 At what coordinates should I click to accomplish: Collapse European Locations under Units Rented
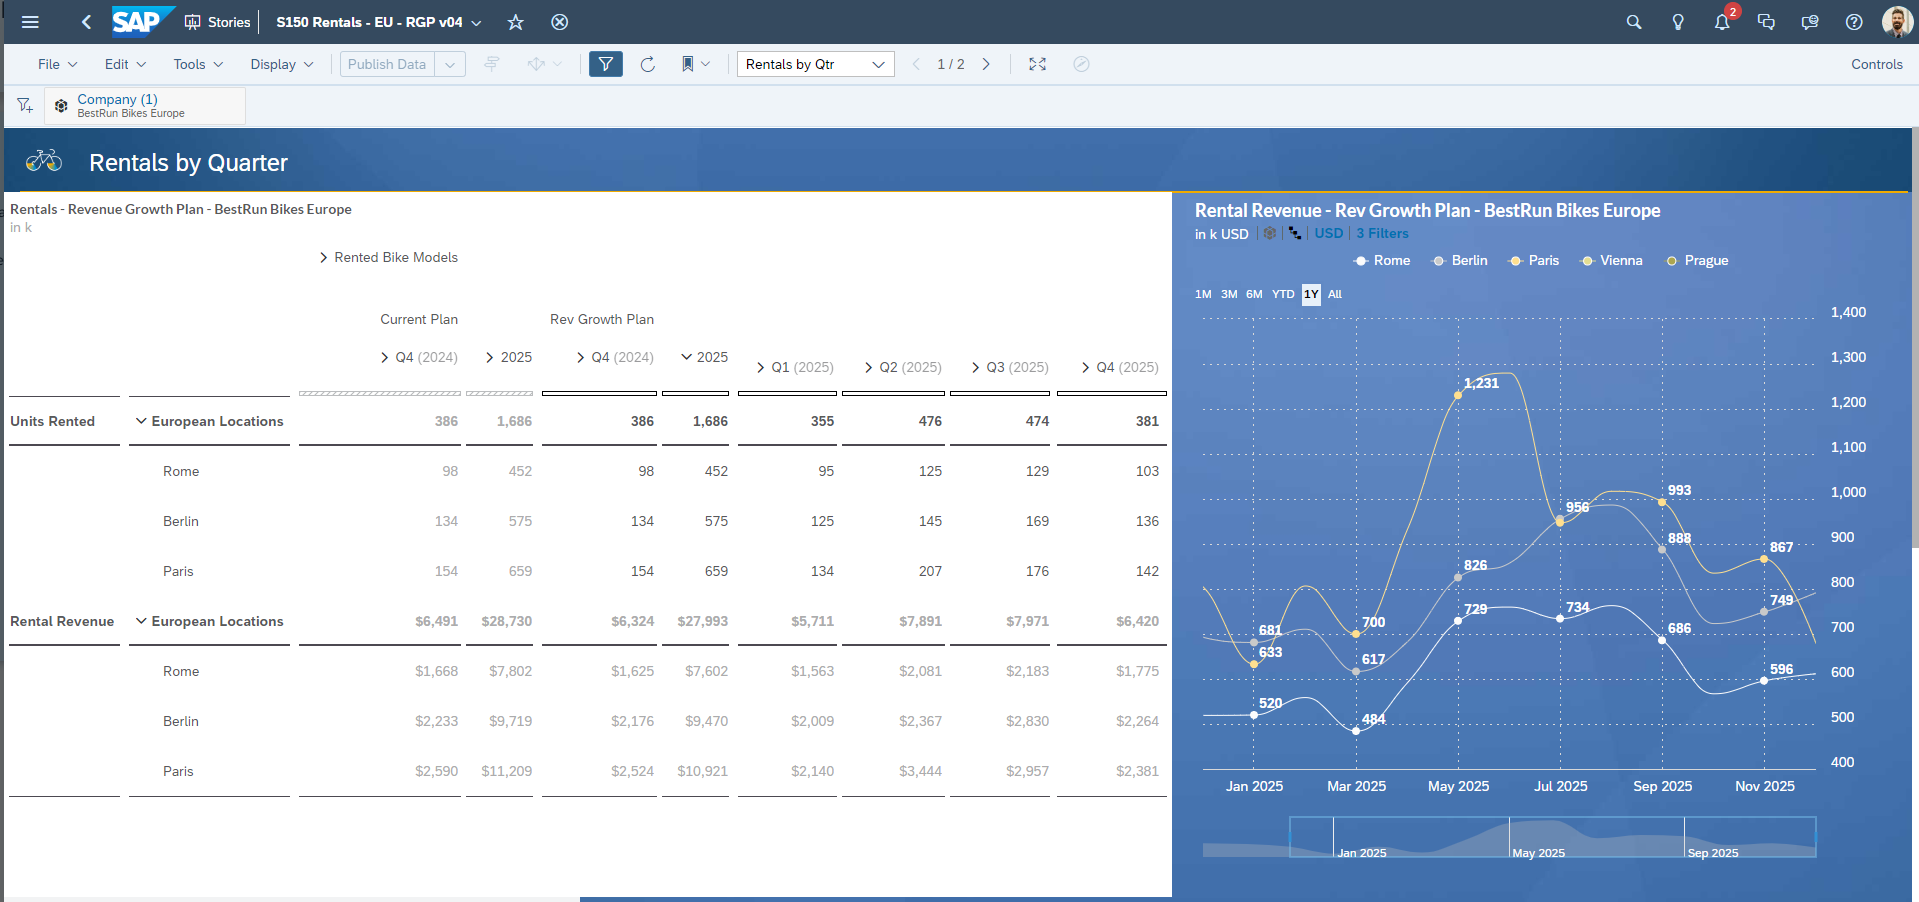tap(141, 421)
